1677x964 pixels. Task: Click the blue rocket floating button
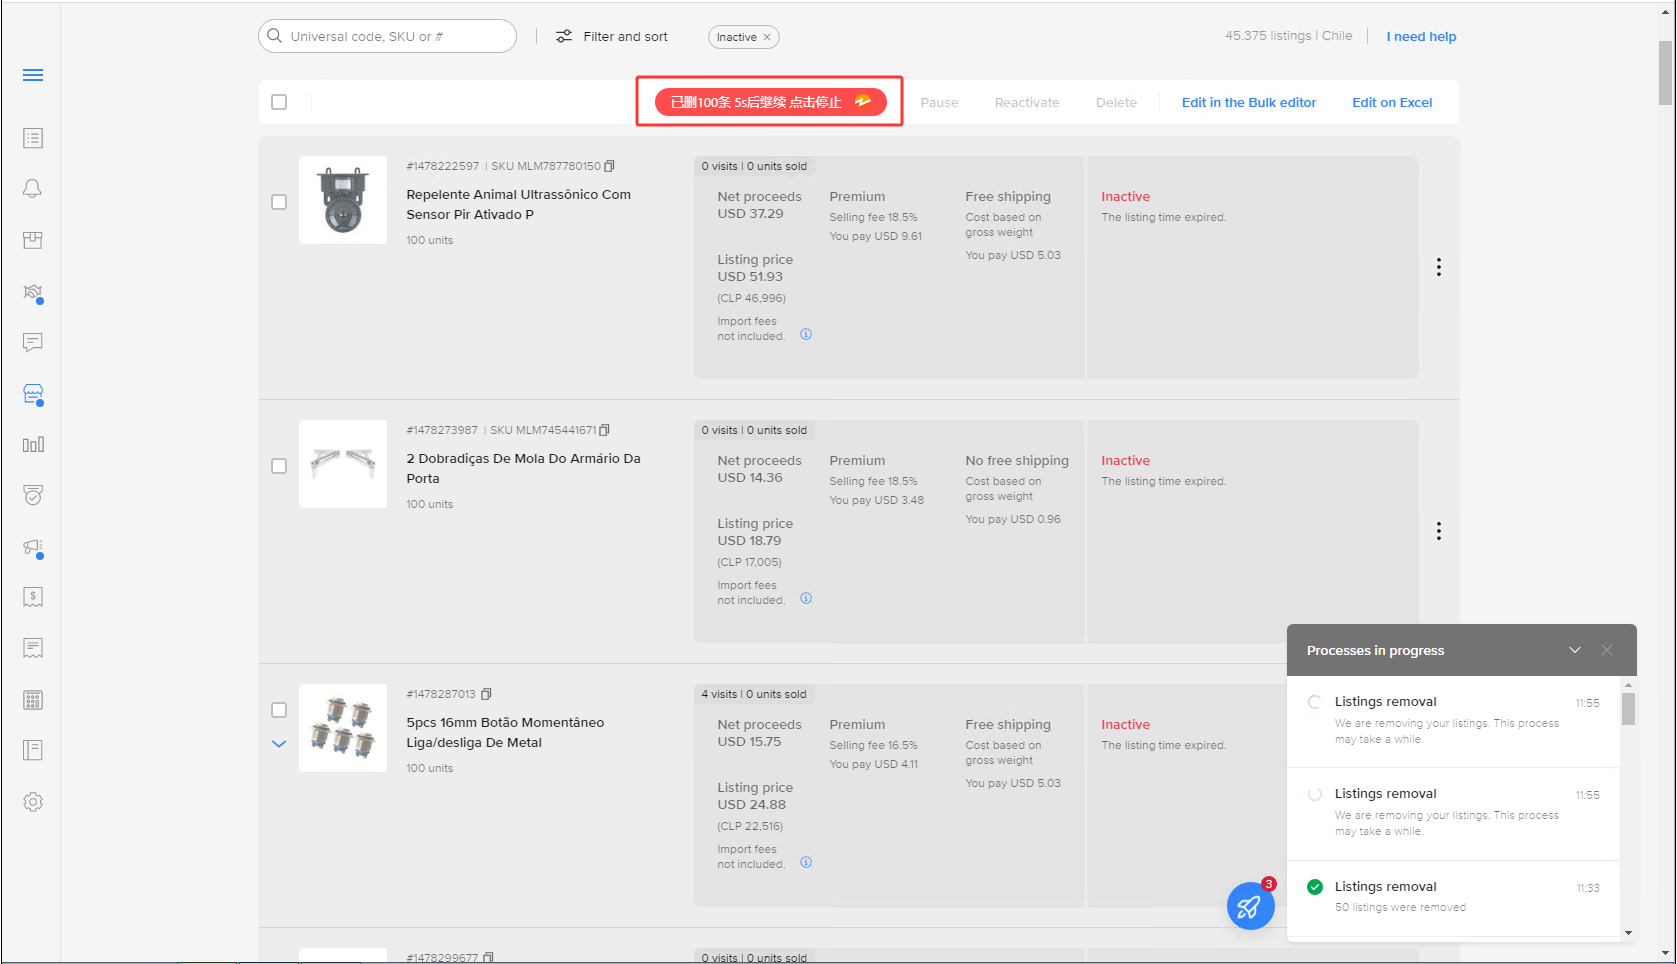pyautogui.click(x=1250, y=906)
